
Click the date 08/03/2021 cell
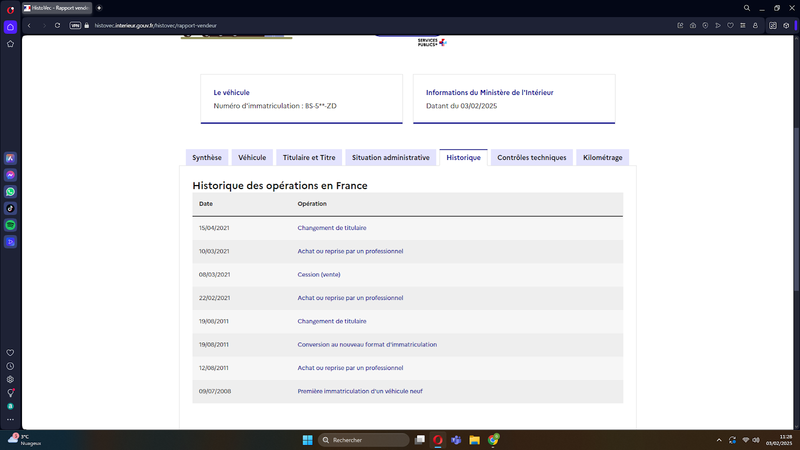(x=214, y=274)
